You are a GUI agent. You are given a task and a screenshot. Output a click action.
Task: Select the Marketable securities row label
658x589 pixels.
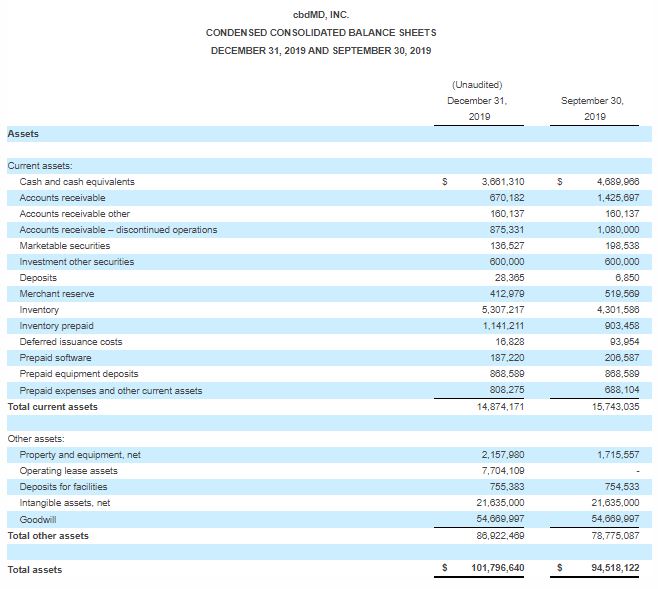65,246
